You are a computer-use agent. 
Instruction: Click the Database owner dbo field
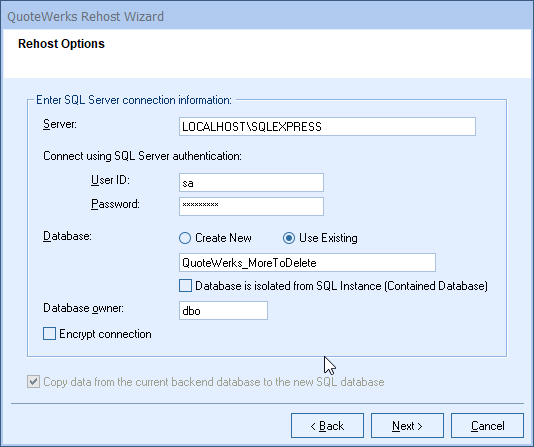click(x=223, y=310)
